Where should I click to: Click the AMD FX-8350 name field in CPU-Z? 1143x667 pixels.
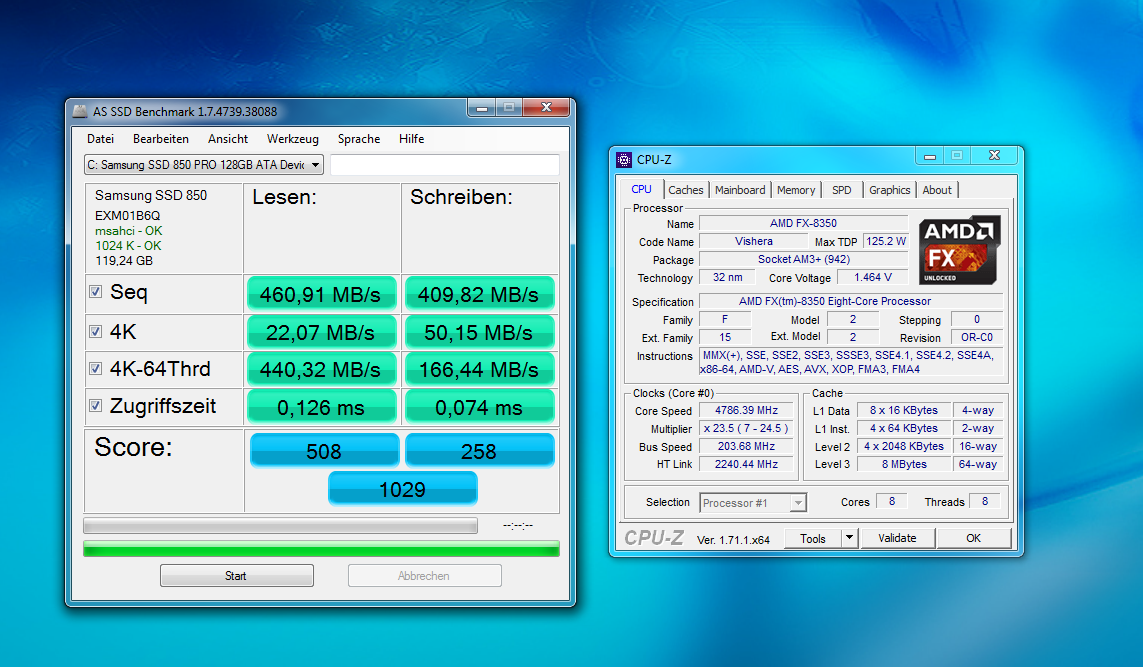803,223
